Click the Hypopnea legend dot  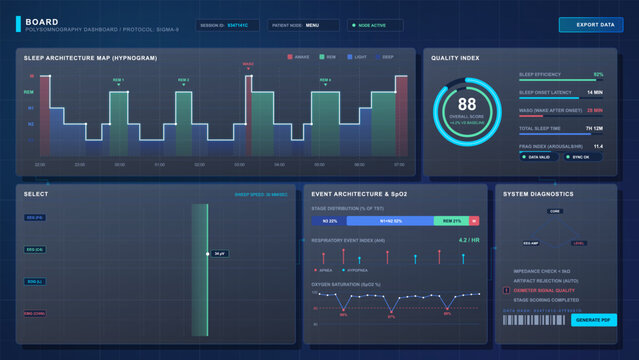(x=344, y=270)
